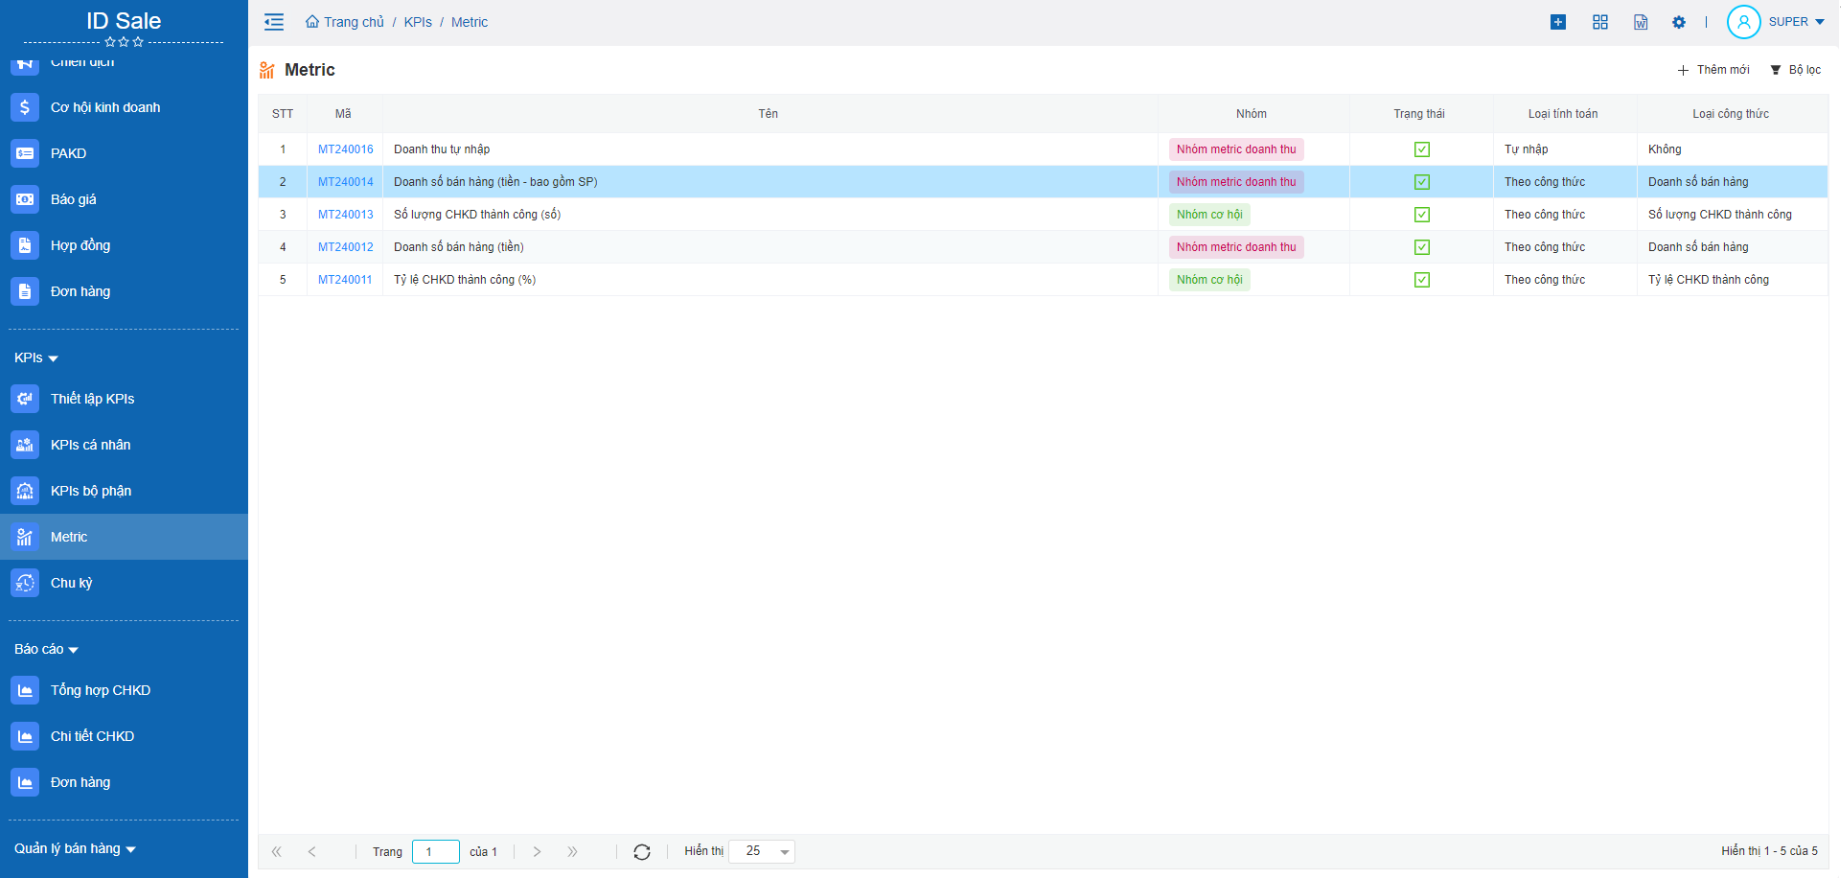Screen dimensions: 1841x878
Task: Click the Hợp đồng document icon
Action: click(x=25, y=245)
